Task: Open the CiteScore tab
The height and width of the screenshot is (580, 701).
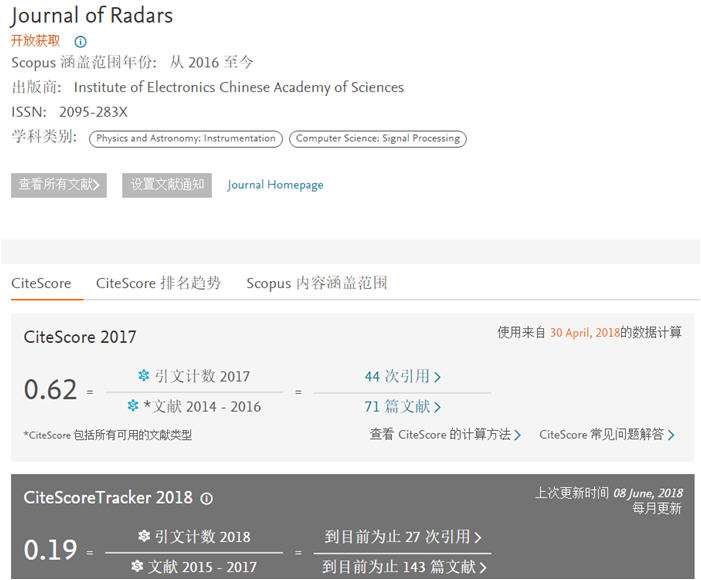Action: click(x=41, y=283)
